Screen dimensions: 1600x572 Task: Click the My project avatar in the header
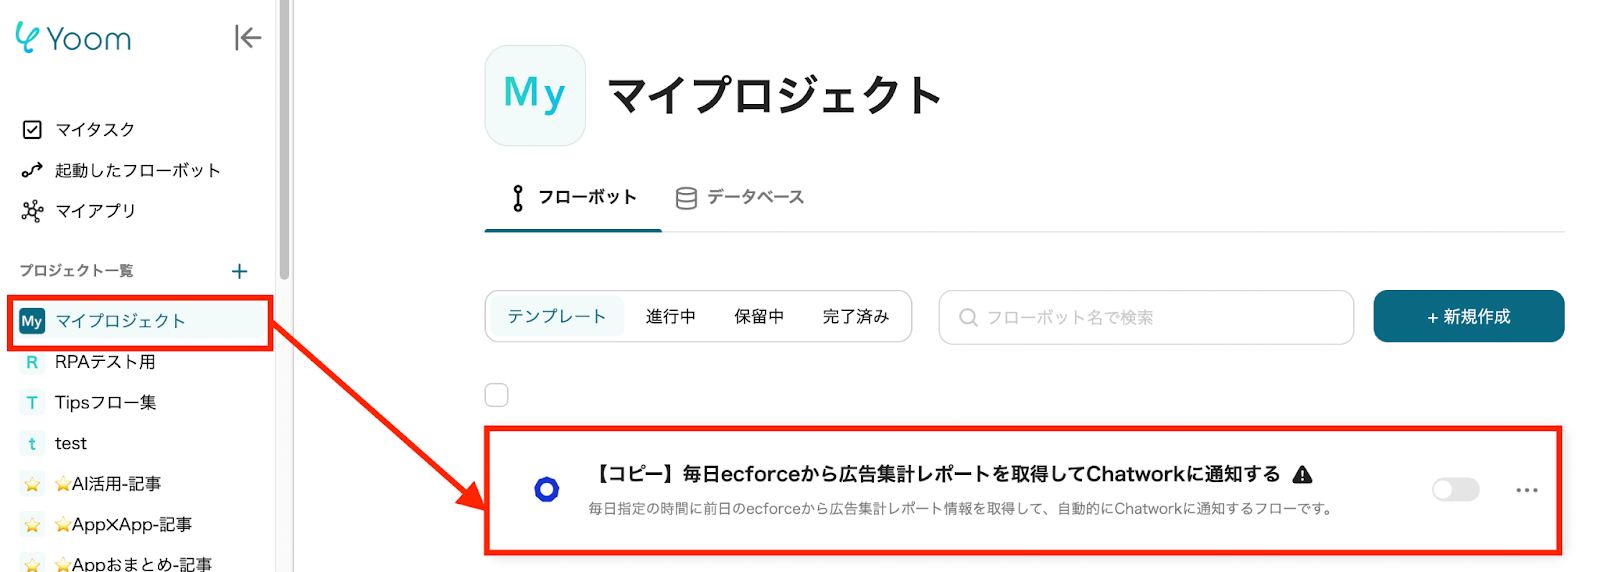[535, 95]
